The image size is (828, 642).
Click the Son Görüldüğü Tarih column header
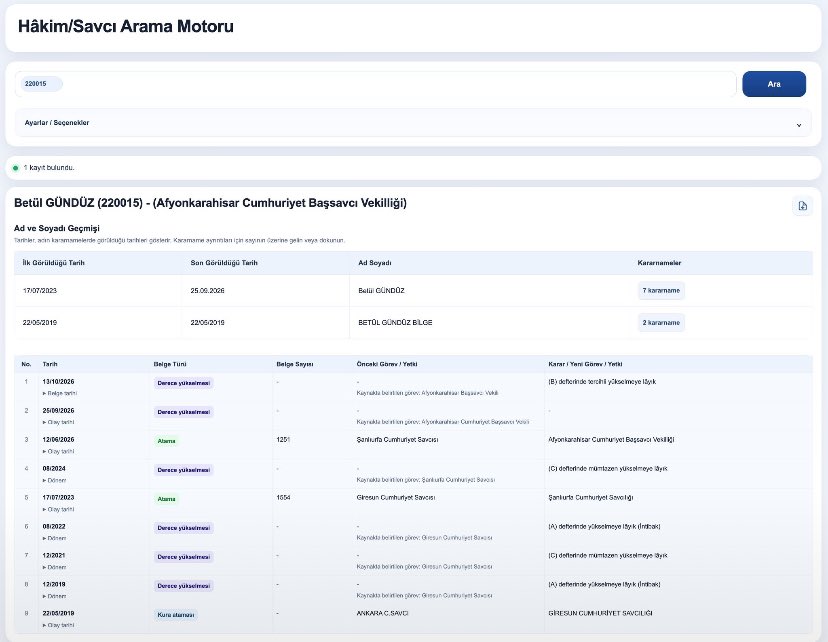pos(224,263)
